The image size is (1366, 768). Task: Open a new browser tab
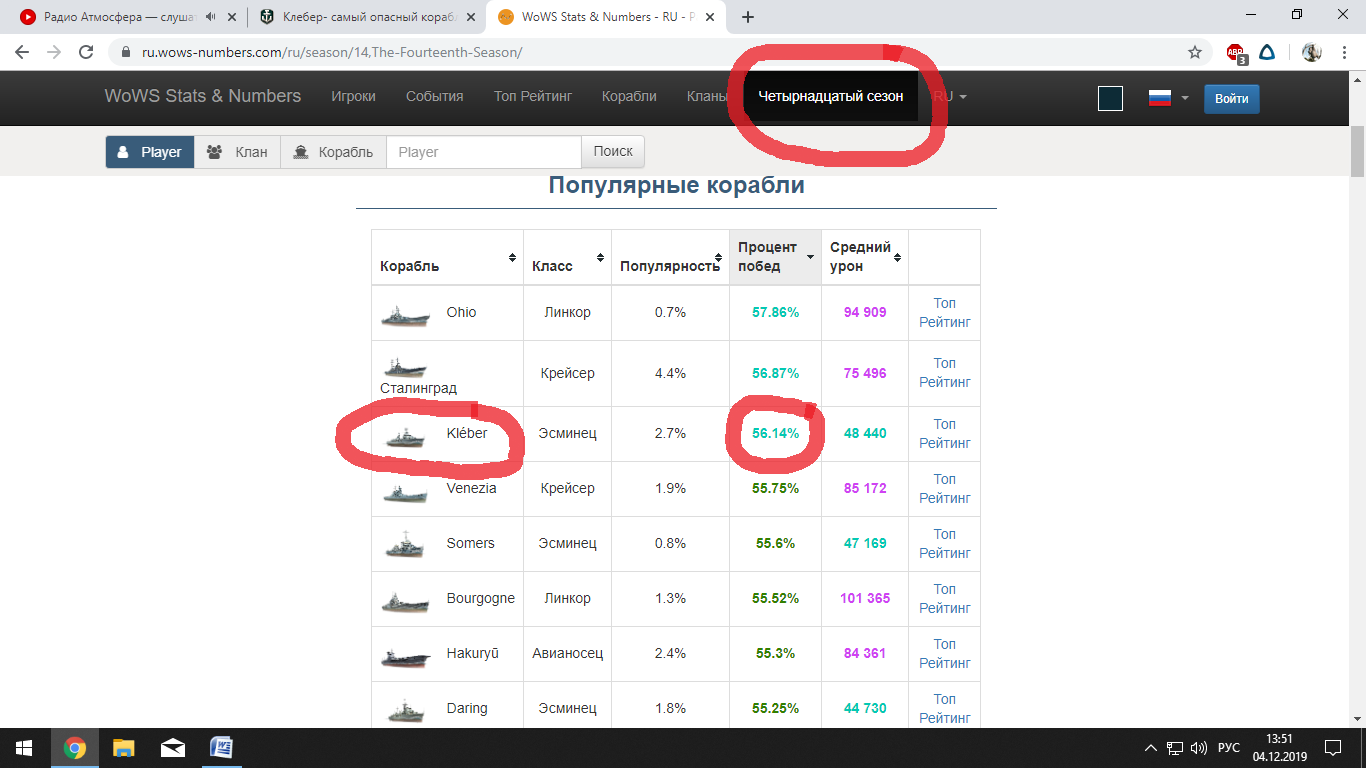pos(748,17)
